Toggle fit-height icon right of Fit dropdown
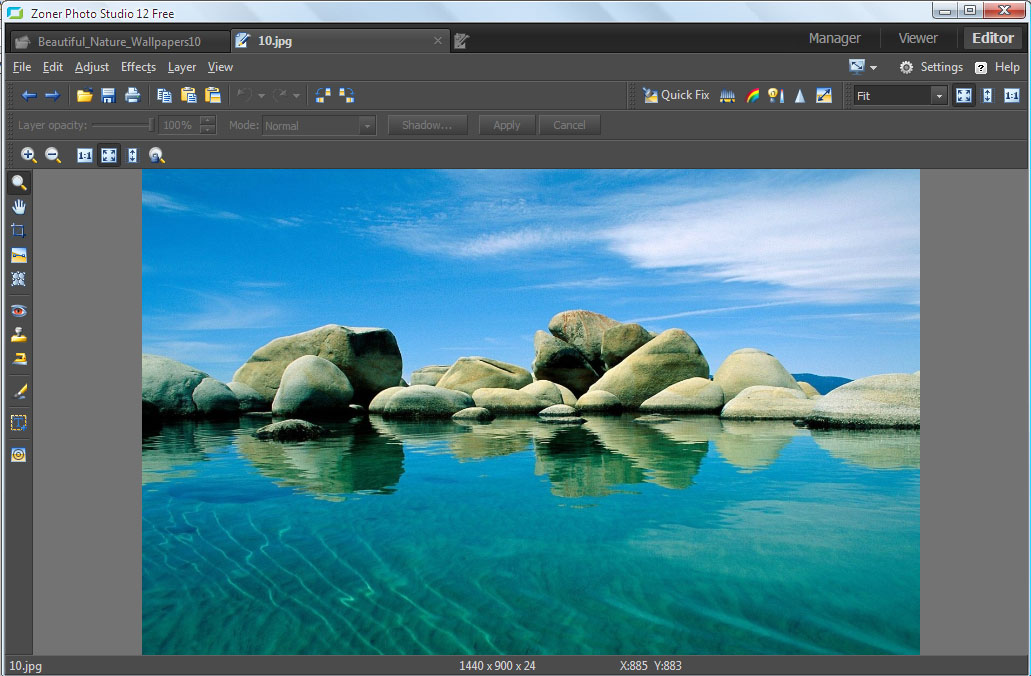The height and width of the screenshot is (676, 1031). click(x=988, y=96)
